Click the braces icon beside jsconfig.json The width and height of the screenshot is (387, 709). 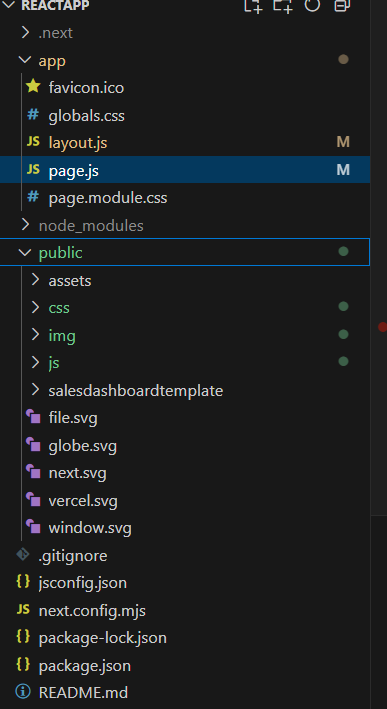click(23, 581)
